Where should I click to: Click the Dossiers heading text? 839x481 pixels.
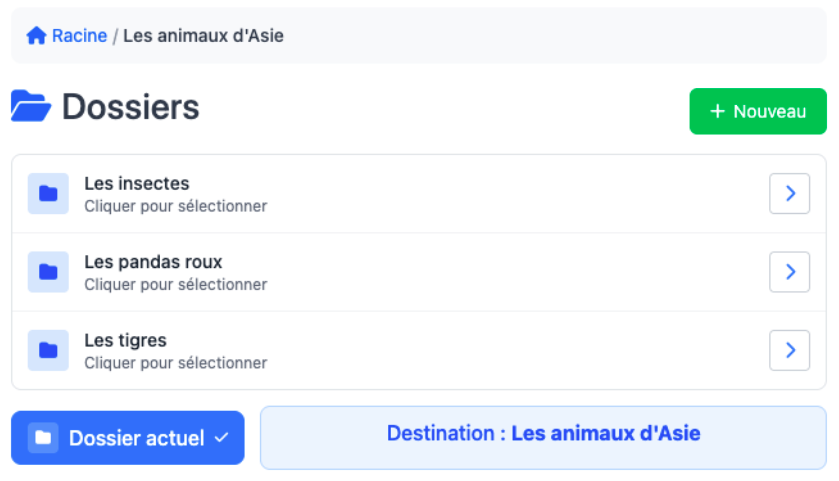pyautogui.click(x=131, y=107)
